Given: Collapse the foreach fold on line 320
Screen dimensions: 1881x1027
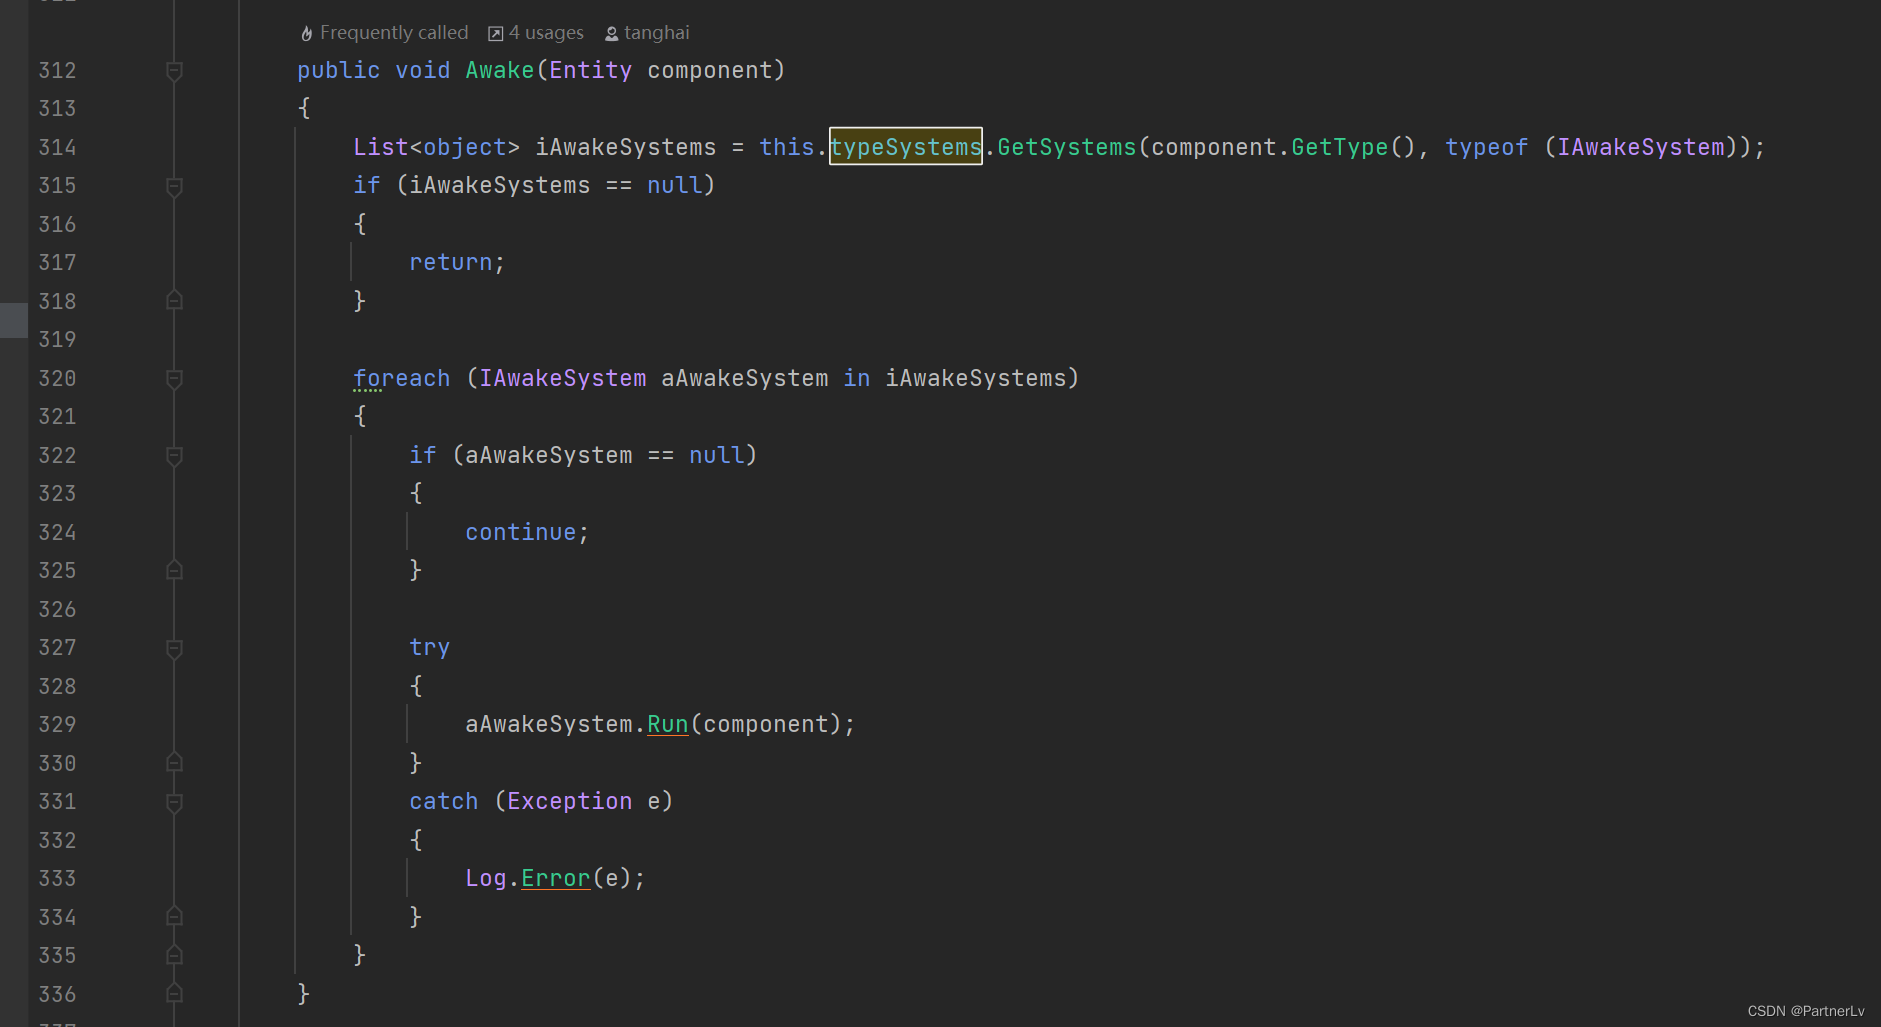Looking at the screenshot, I should click(174, 379).
